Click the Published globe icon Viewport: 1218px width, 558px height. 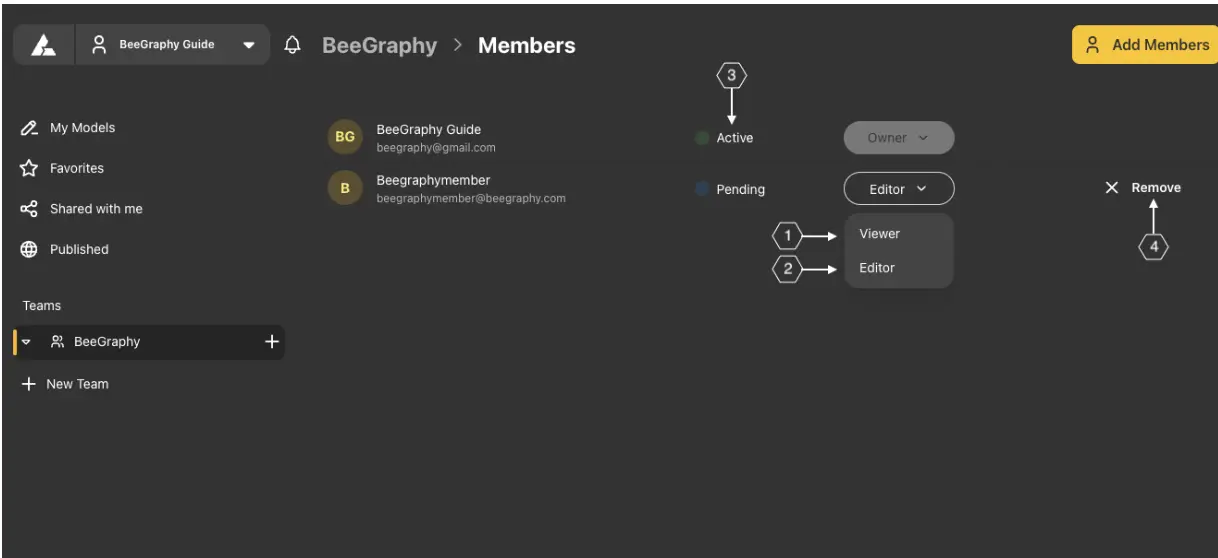coord(29,250)
